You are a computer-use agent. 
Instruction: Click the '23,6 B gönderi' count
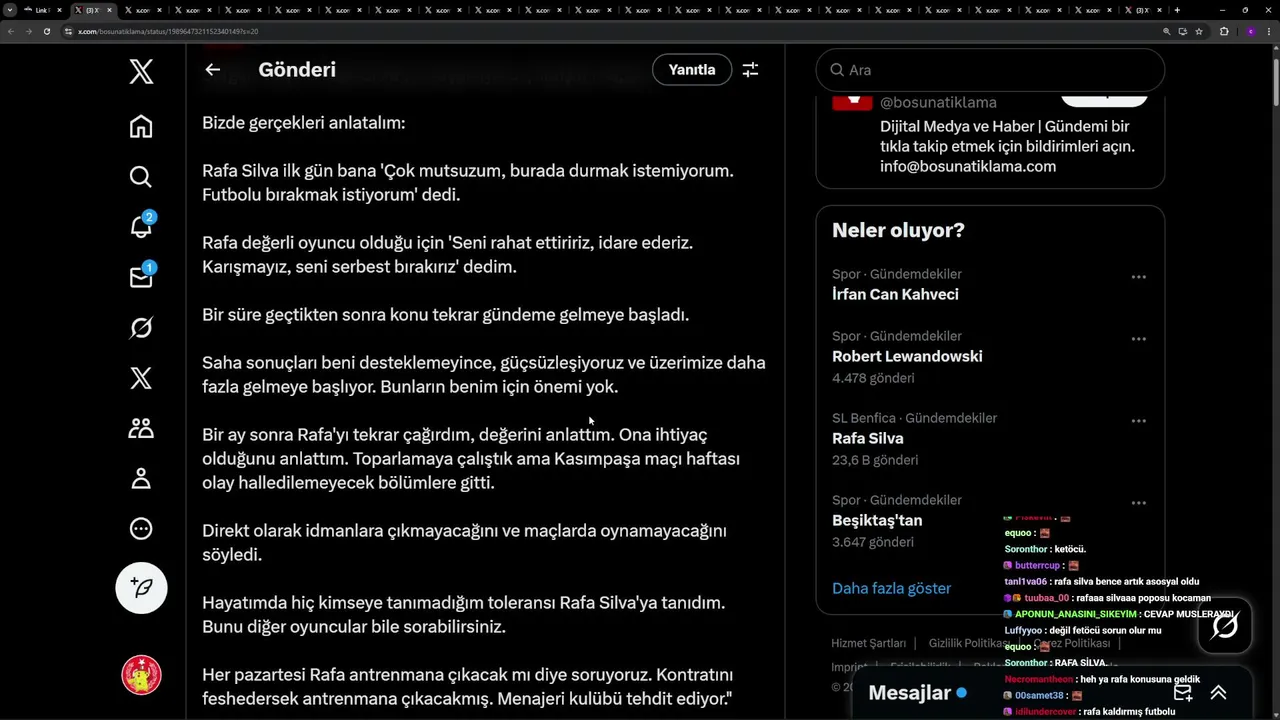874,460
